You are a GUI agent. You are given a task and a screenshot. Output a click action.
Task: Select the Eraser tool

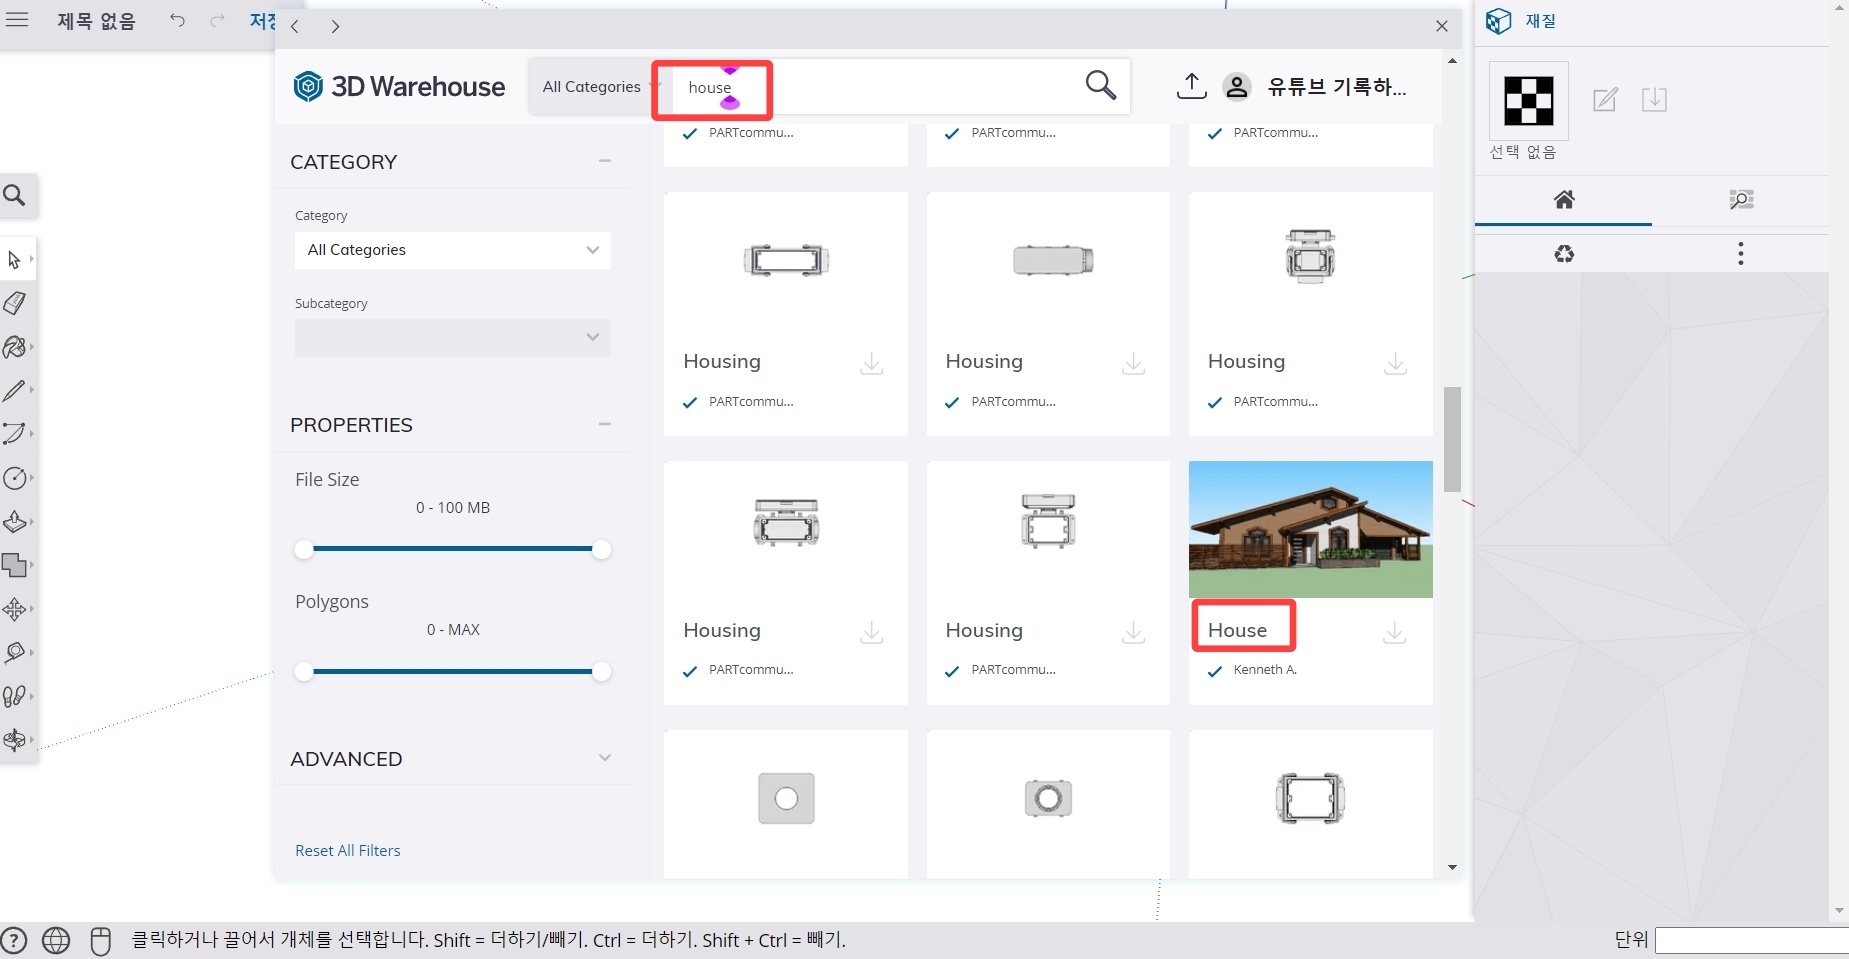pyautogui.click(x=15, y=302)
